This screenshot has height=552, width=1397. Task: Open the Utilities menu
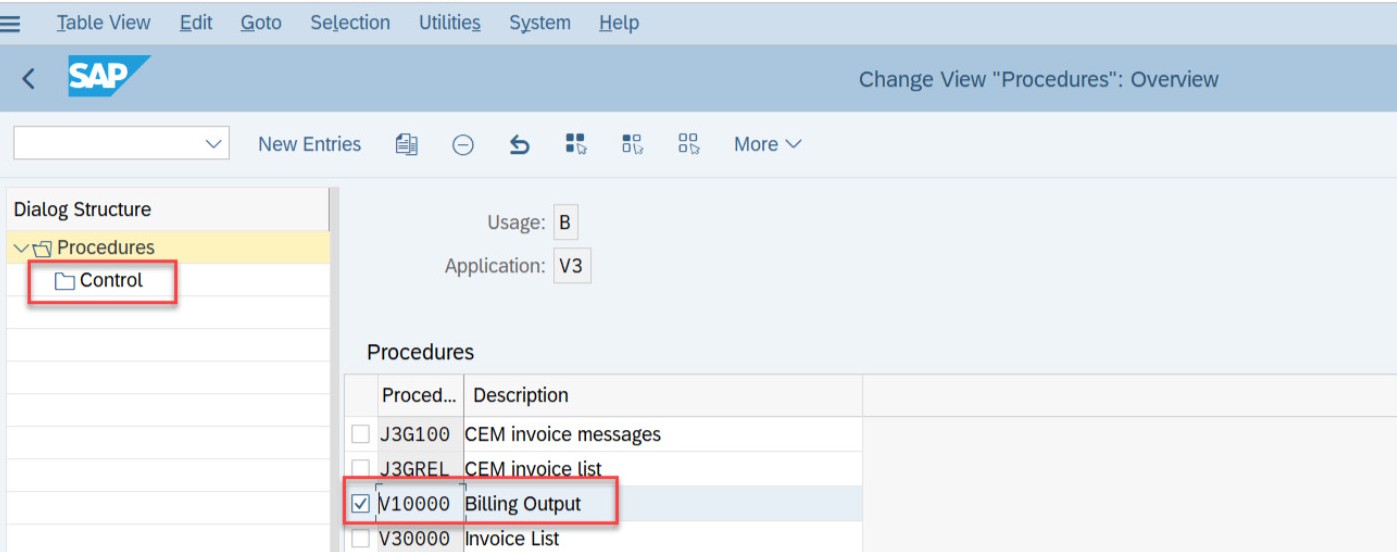click(449, 22)
